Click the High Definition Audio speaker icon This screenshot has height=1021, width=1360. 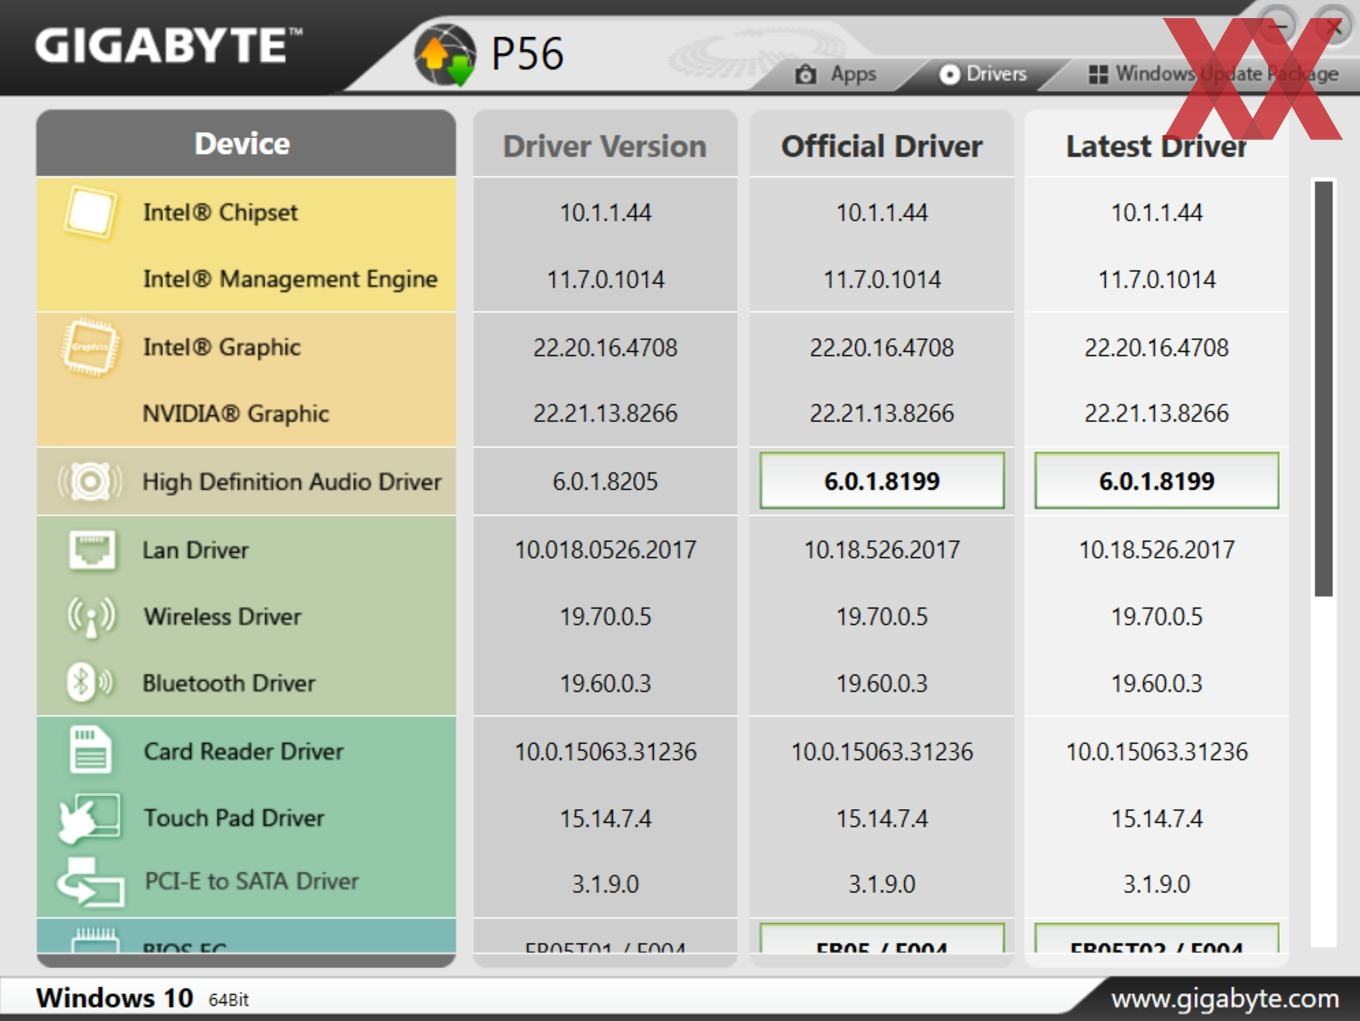[90, 482]
